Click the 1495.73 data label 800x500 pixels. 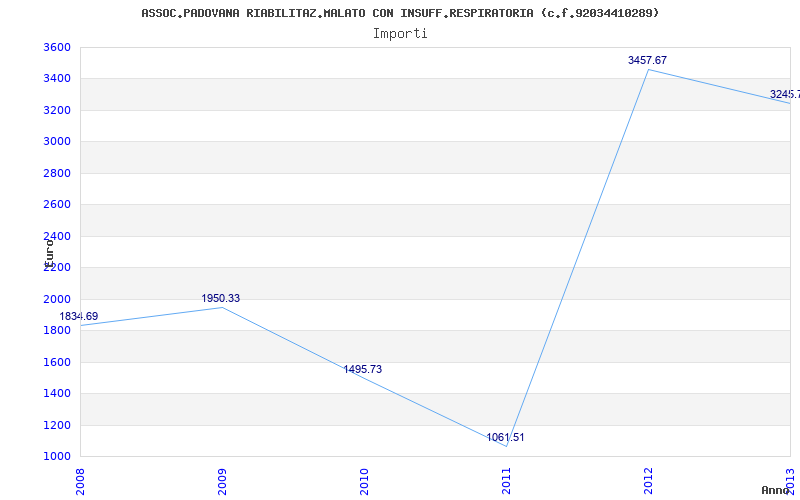(362, 369)
